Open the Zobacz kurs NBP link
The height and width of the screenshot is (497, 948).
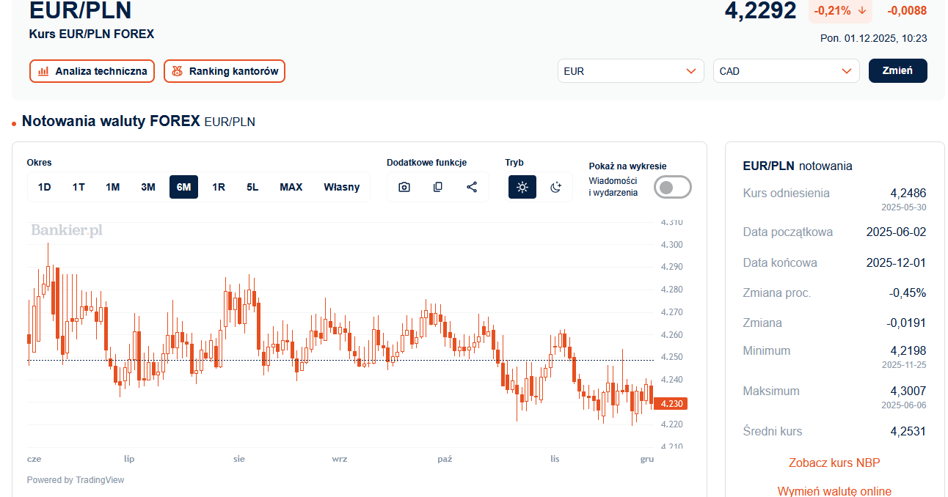click(834, 463)
